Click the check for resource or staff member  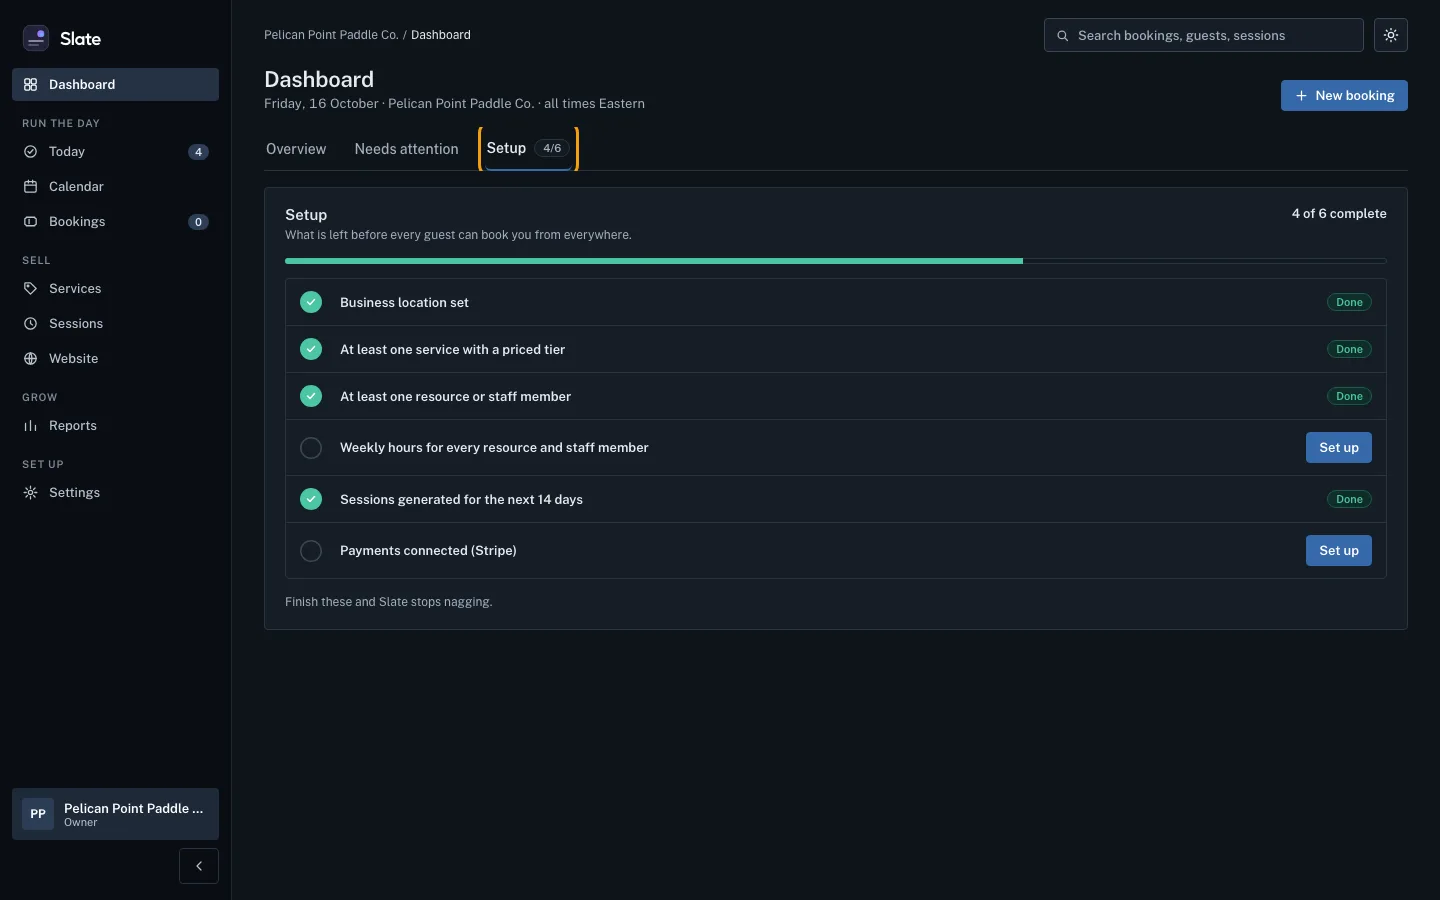coord(311,396)
